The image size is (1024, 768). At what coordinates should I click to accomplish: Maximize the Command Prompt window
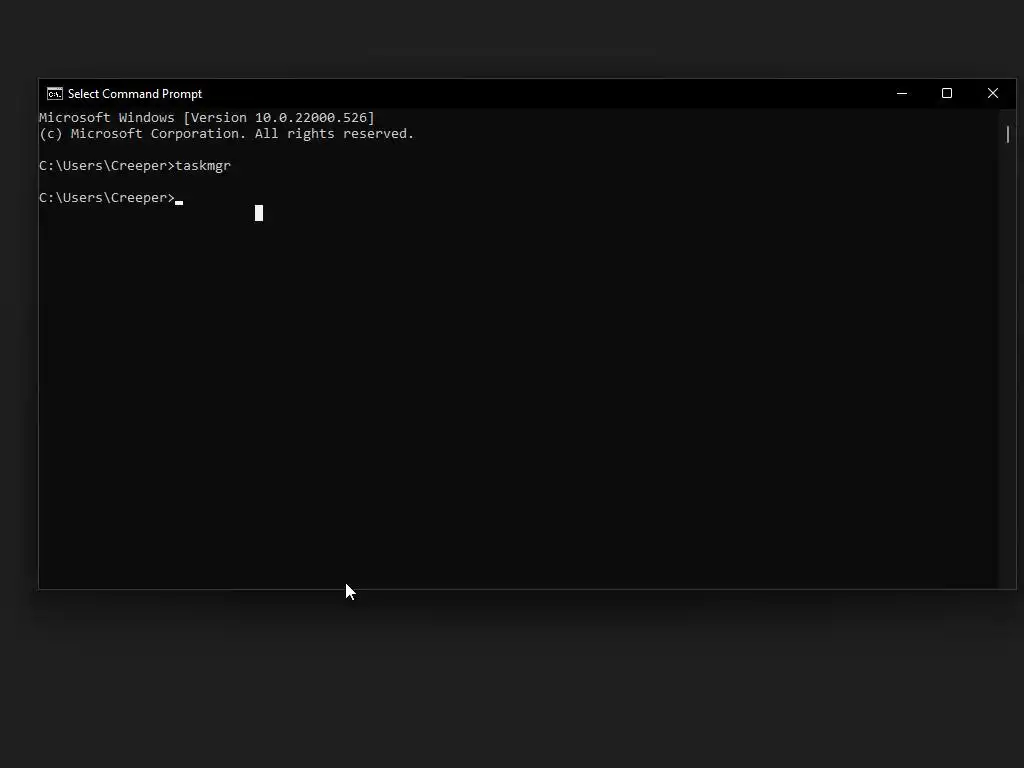coord(947,93)
